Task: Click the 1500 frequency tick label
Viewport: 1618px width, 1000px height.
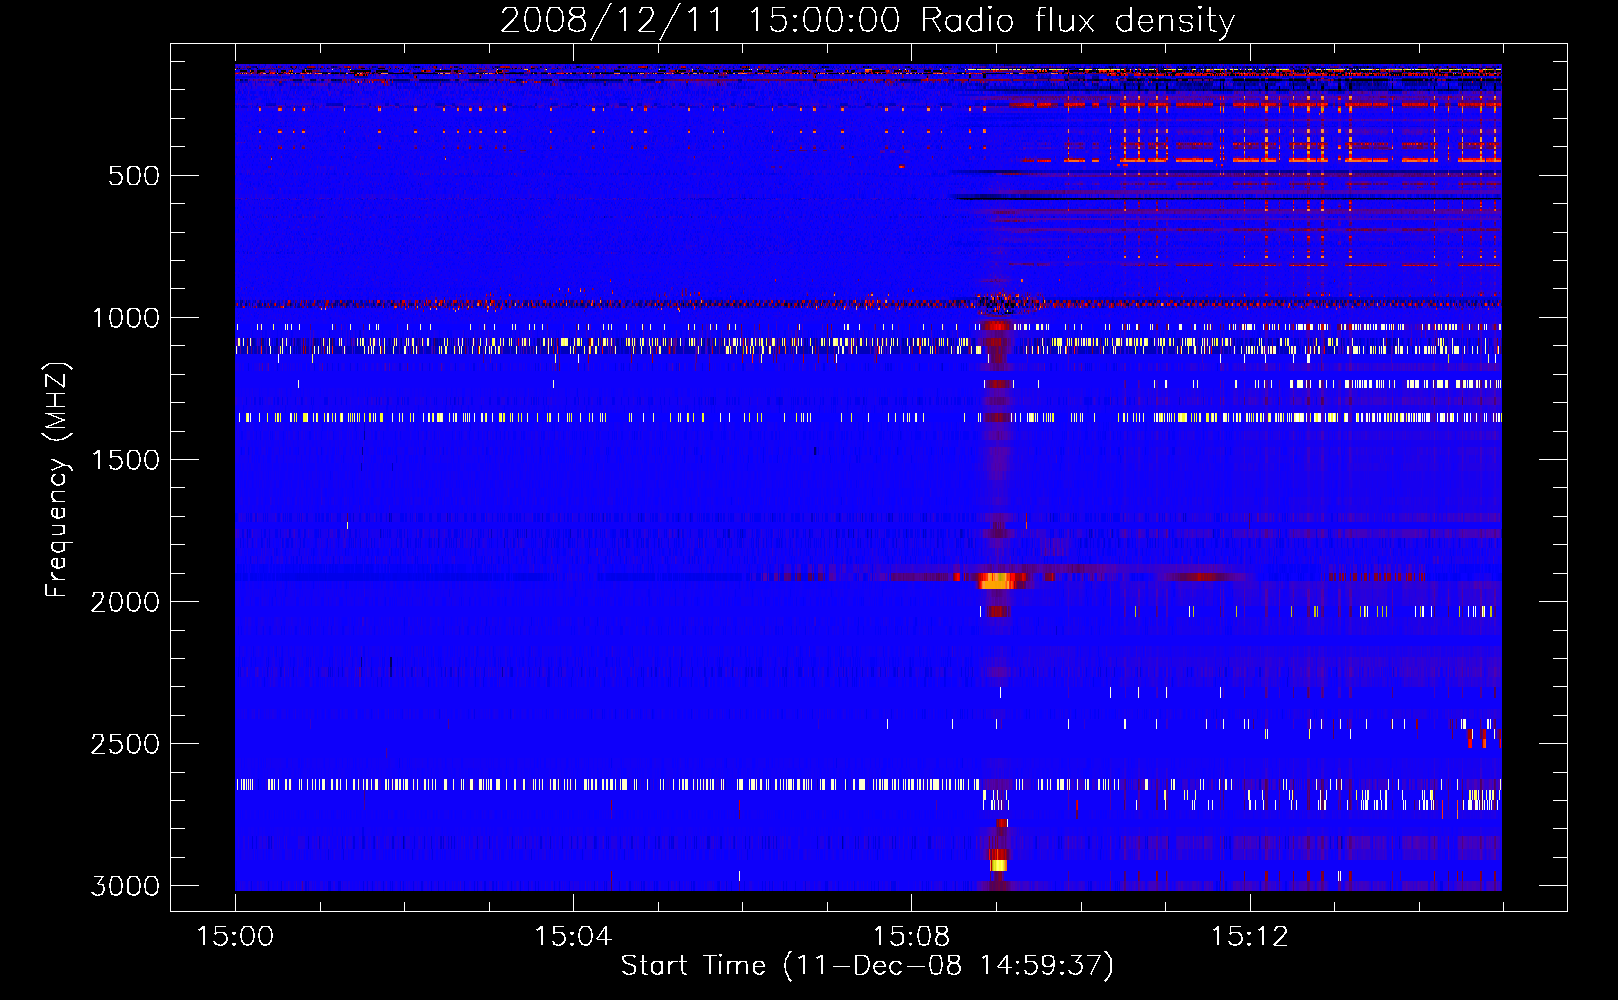Action: pyautogui.click(x=125, y=460)
